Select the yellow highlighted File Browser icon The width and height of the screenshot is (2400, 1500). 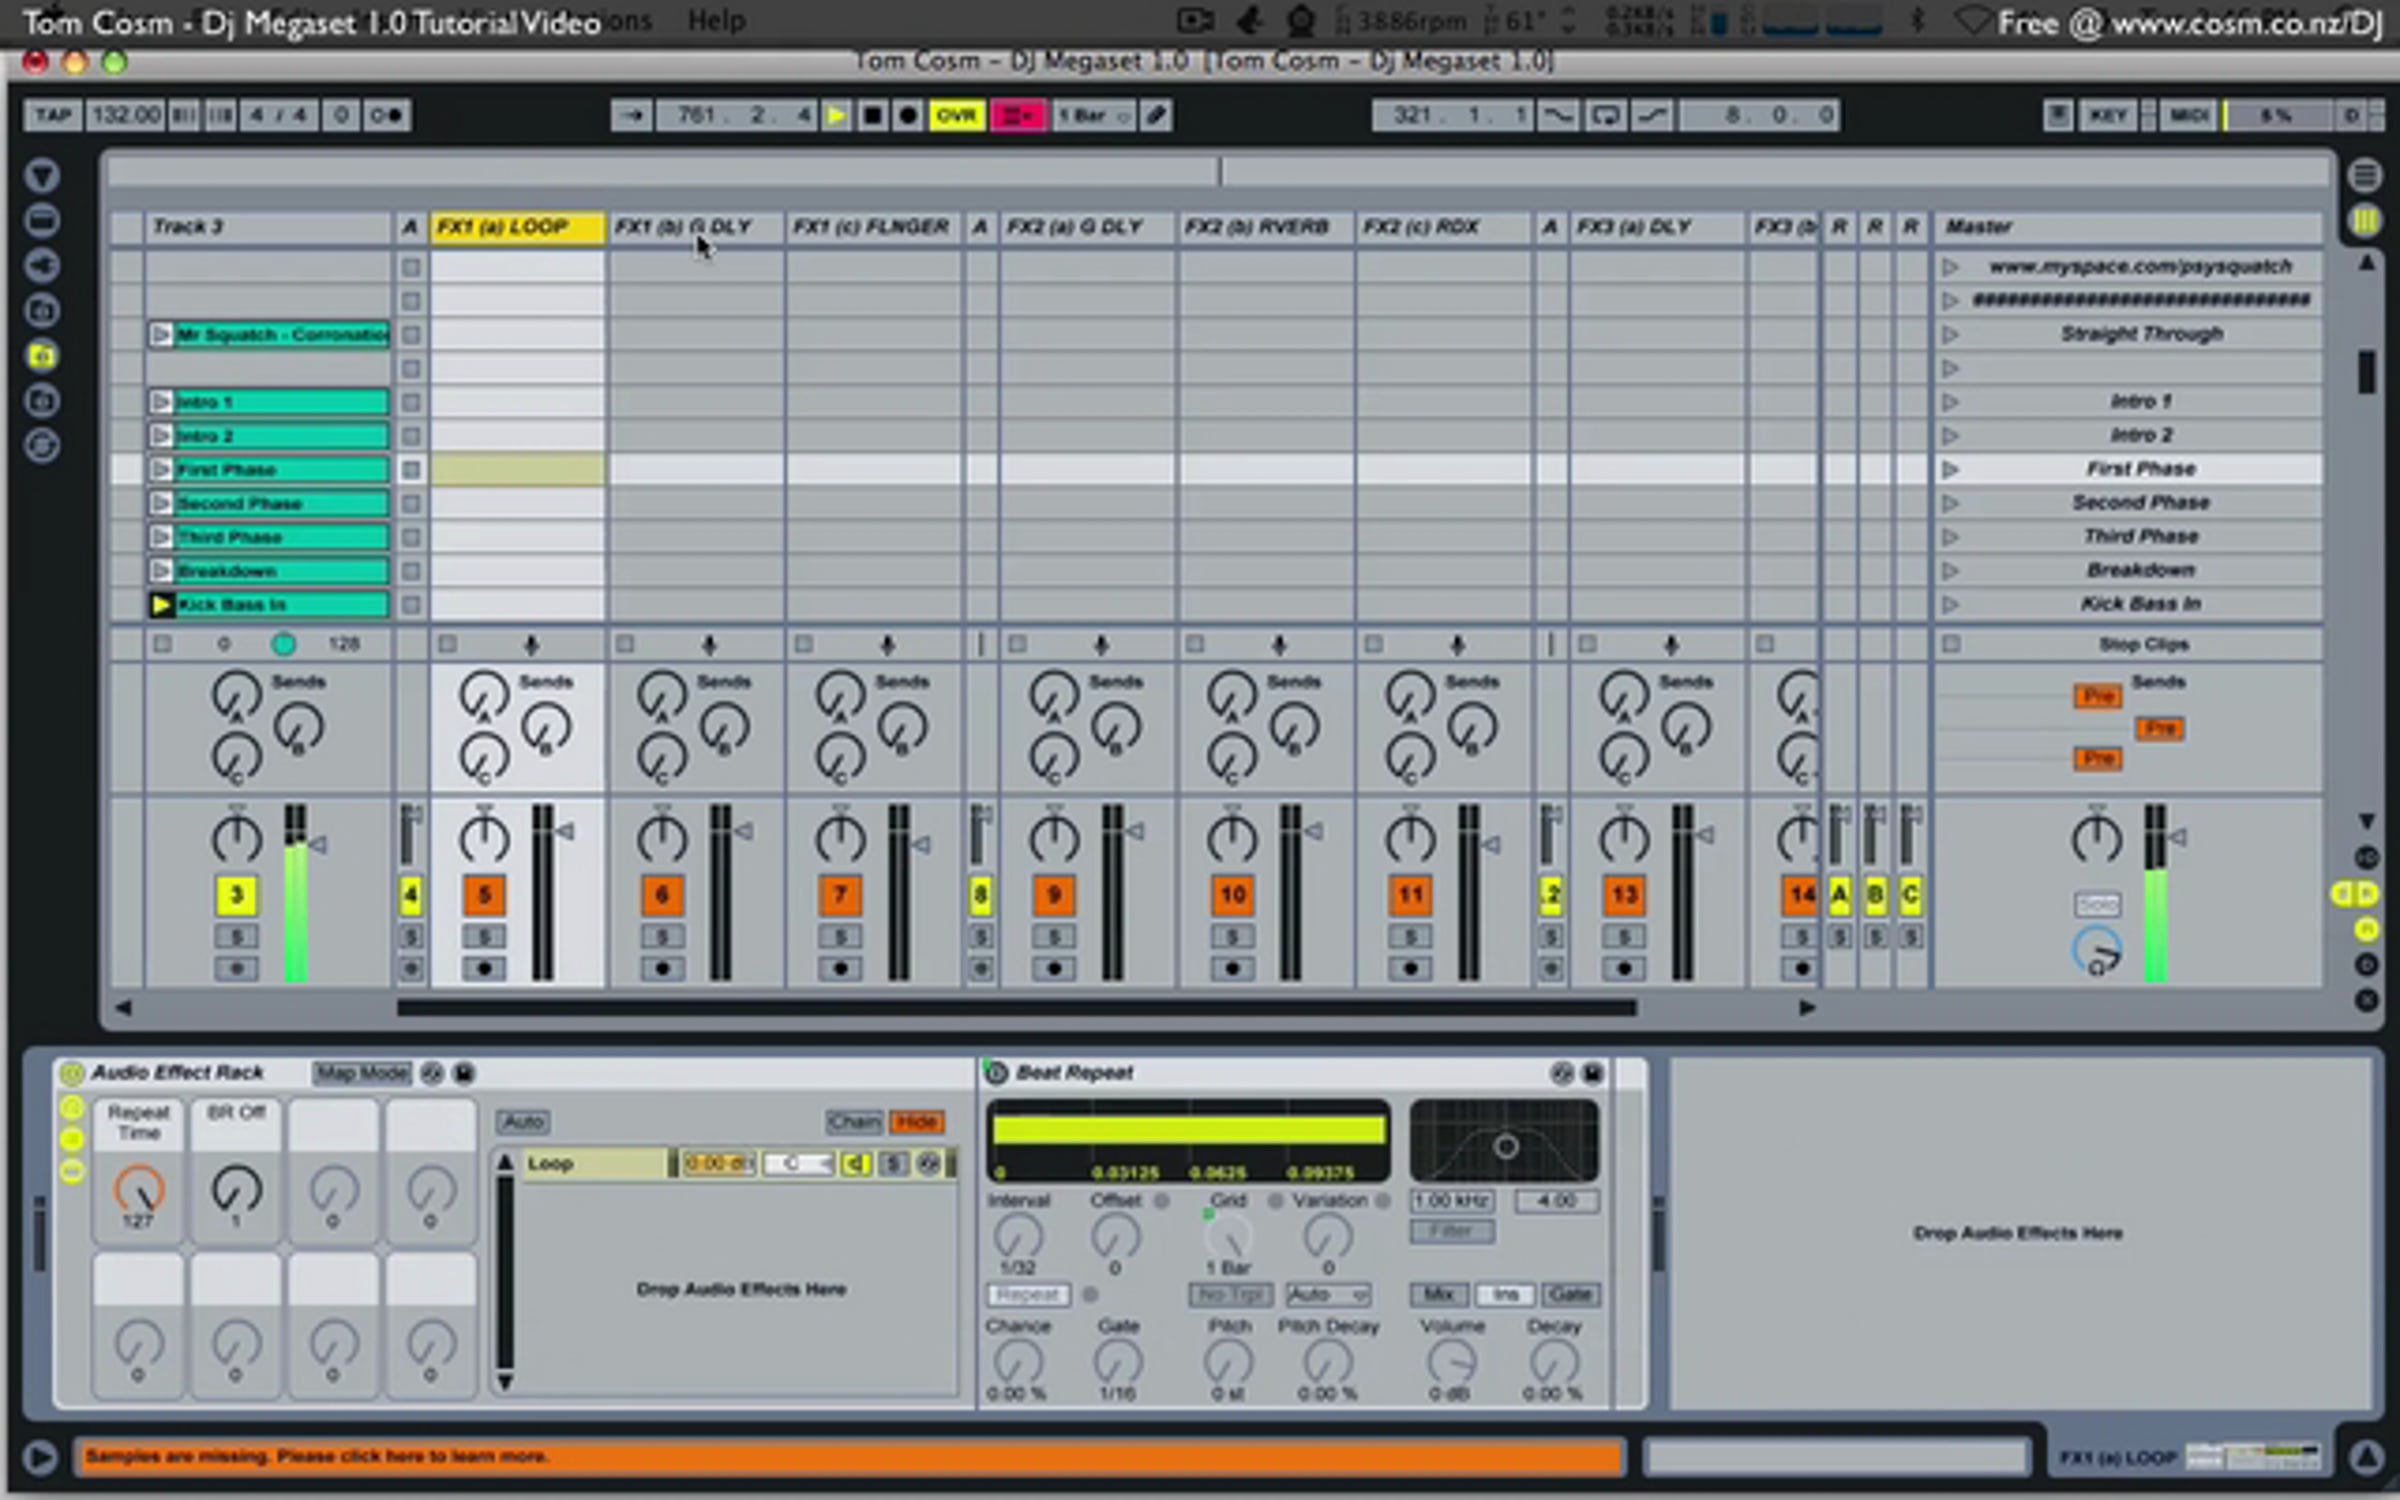coord(42,356)
